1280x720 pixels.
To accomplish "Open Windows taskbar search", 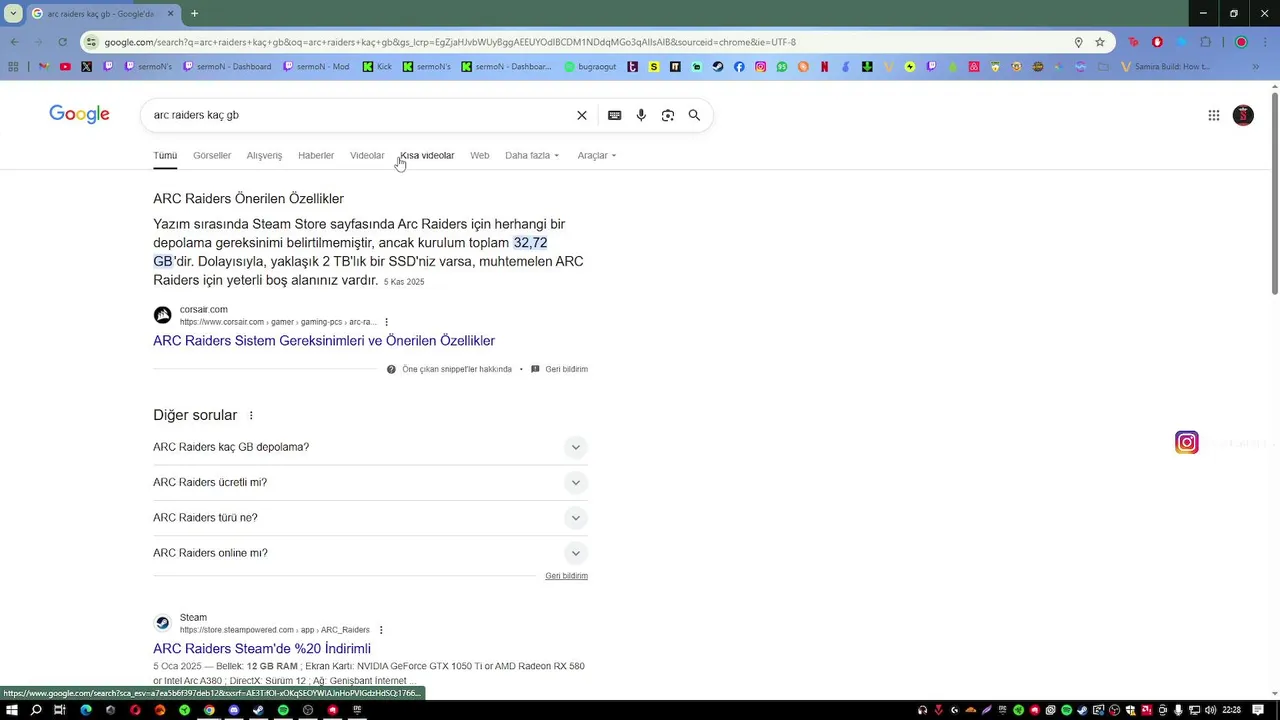I will click(x=36, y=710).
